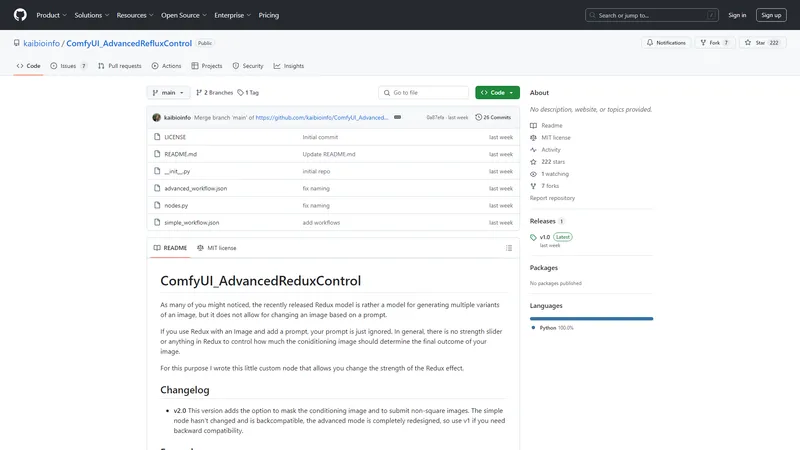Open the main branch selector
800x450 pixels.
(x=168, y=92)
